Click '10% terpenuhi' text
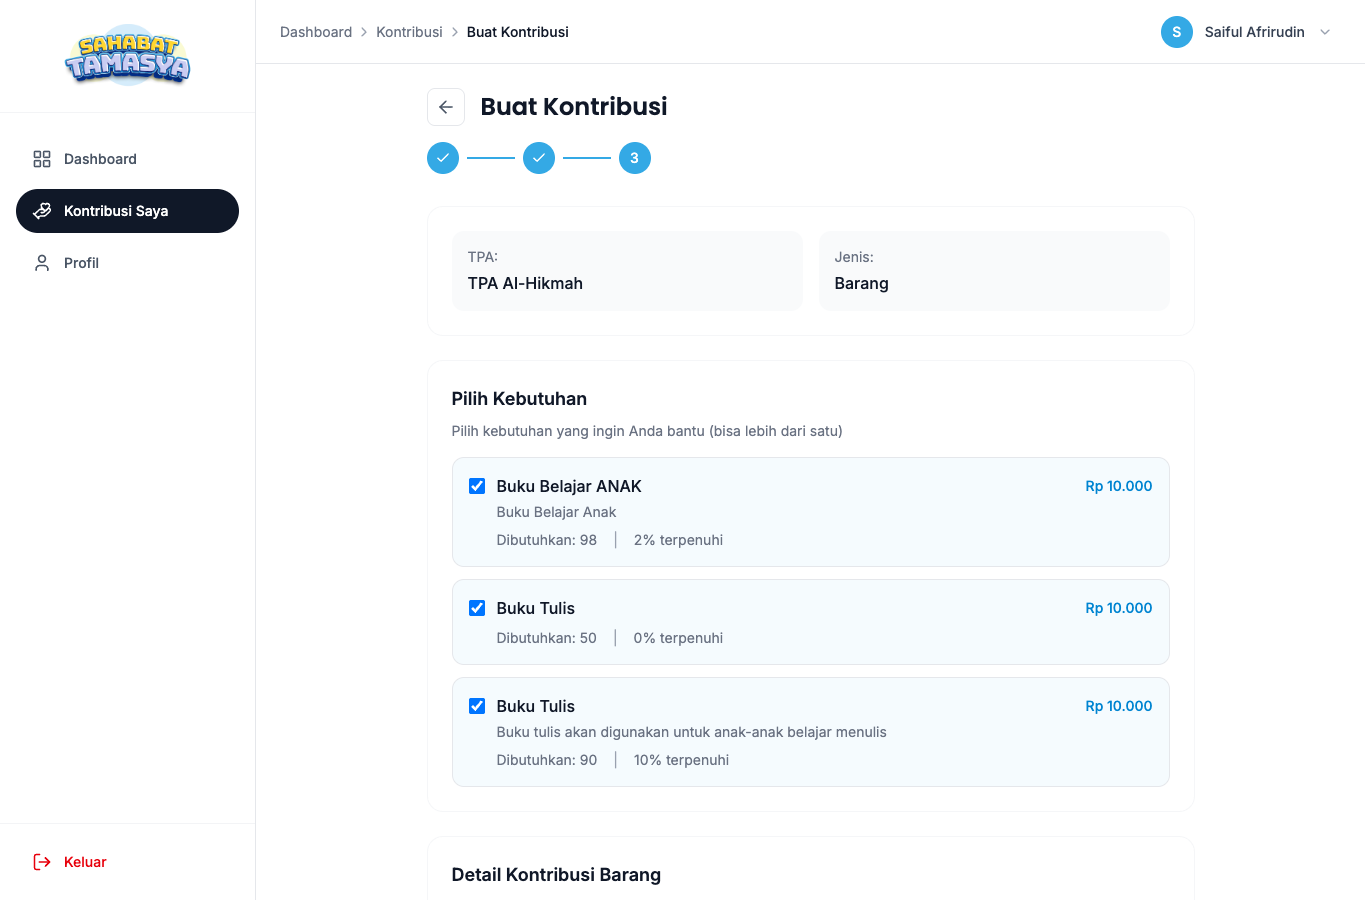1365x900 pixels. (681, 760)
